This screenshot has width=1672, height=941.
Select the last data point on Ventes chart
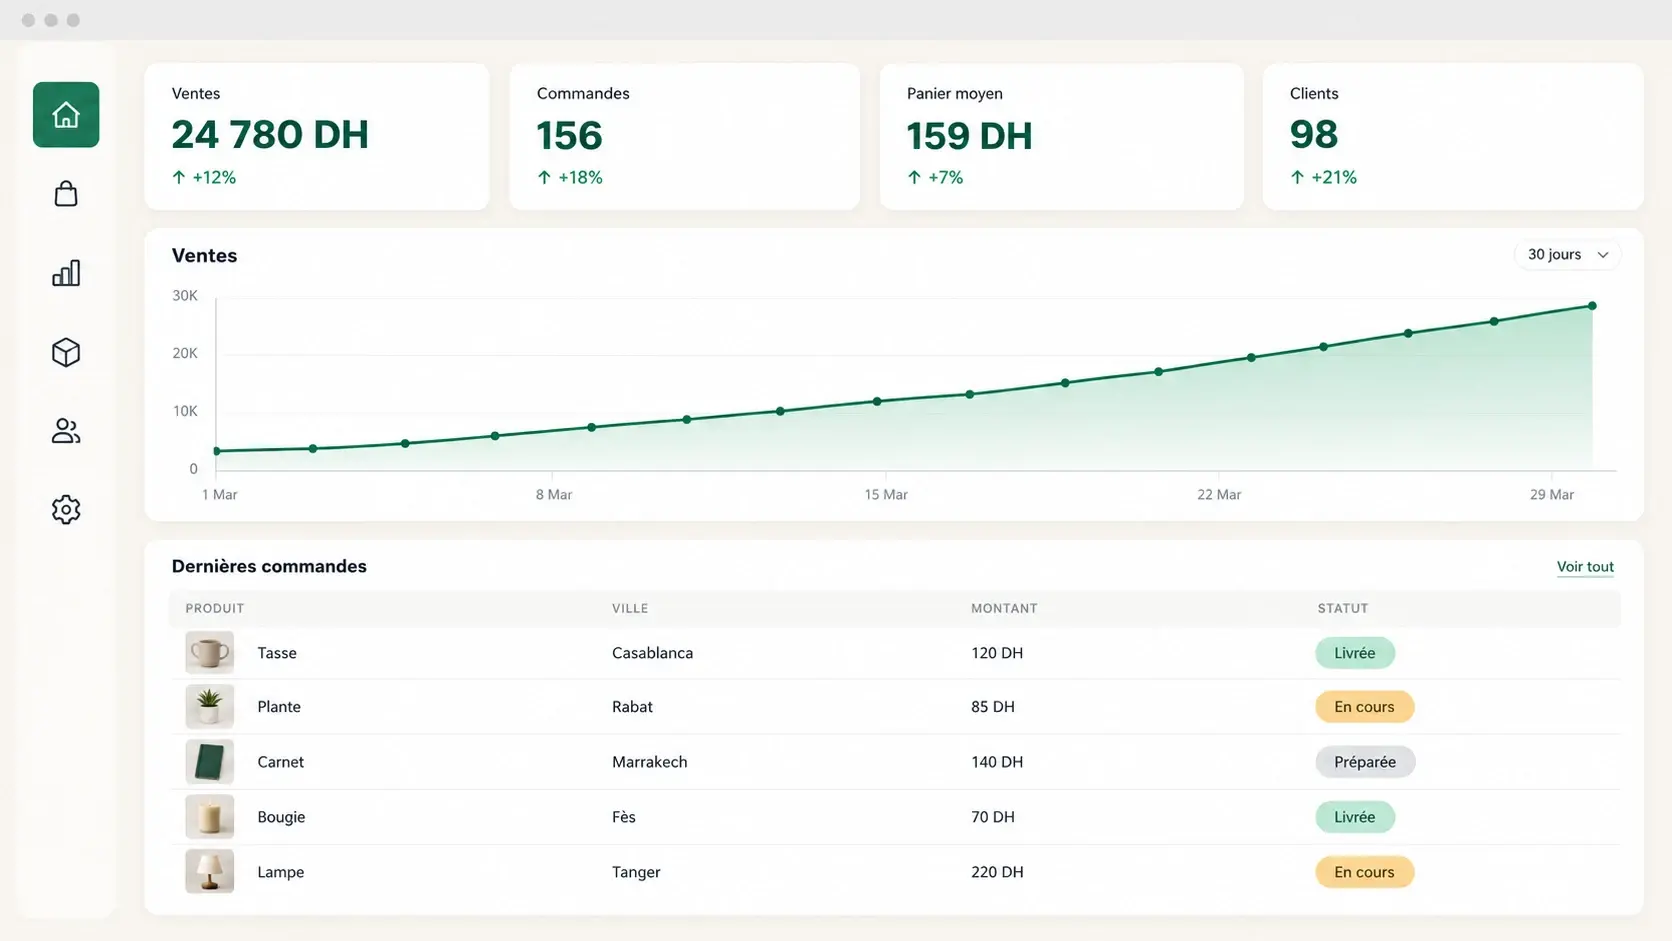[1592, 306]
